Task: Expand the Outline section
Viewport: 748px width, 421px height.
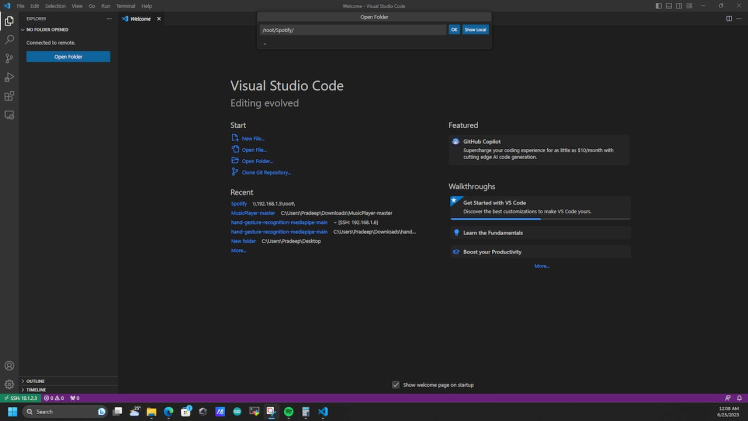Action: coord(35,381)
